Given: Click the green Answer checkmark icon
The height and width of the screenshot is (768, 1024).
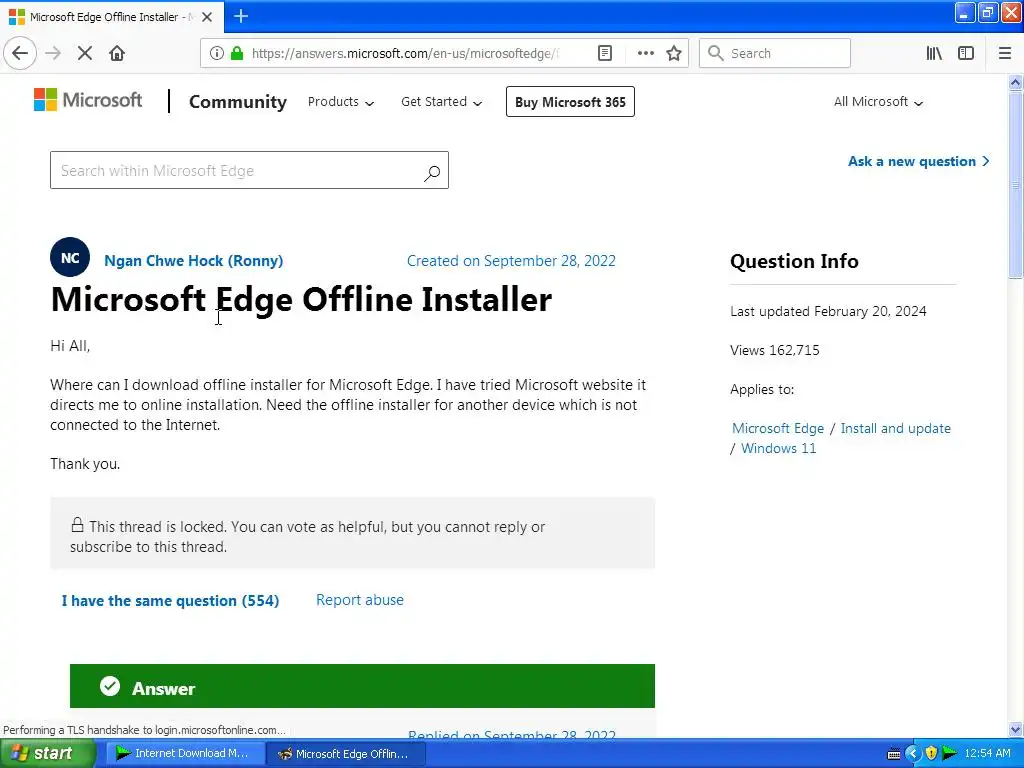Looking at the screenshot, I should [x=110, y=686].
